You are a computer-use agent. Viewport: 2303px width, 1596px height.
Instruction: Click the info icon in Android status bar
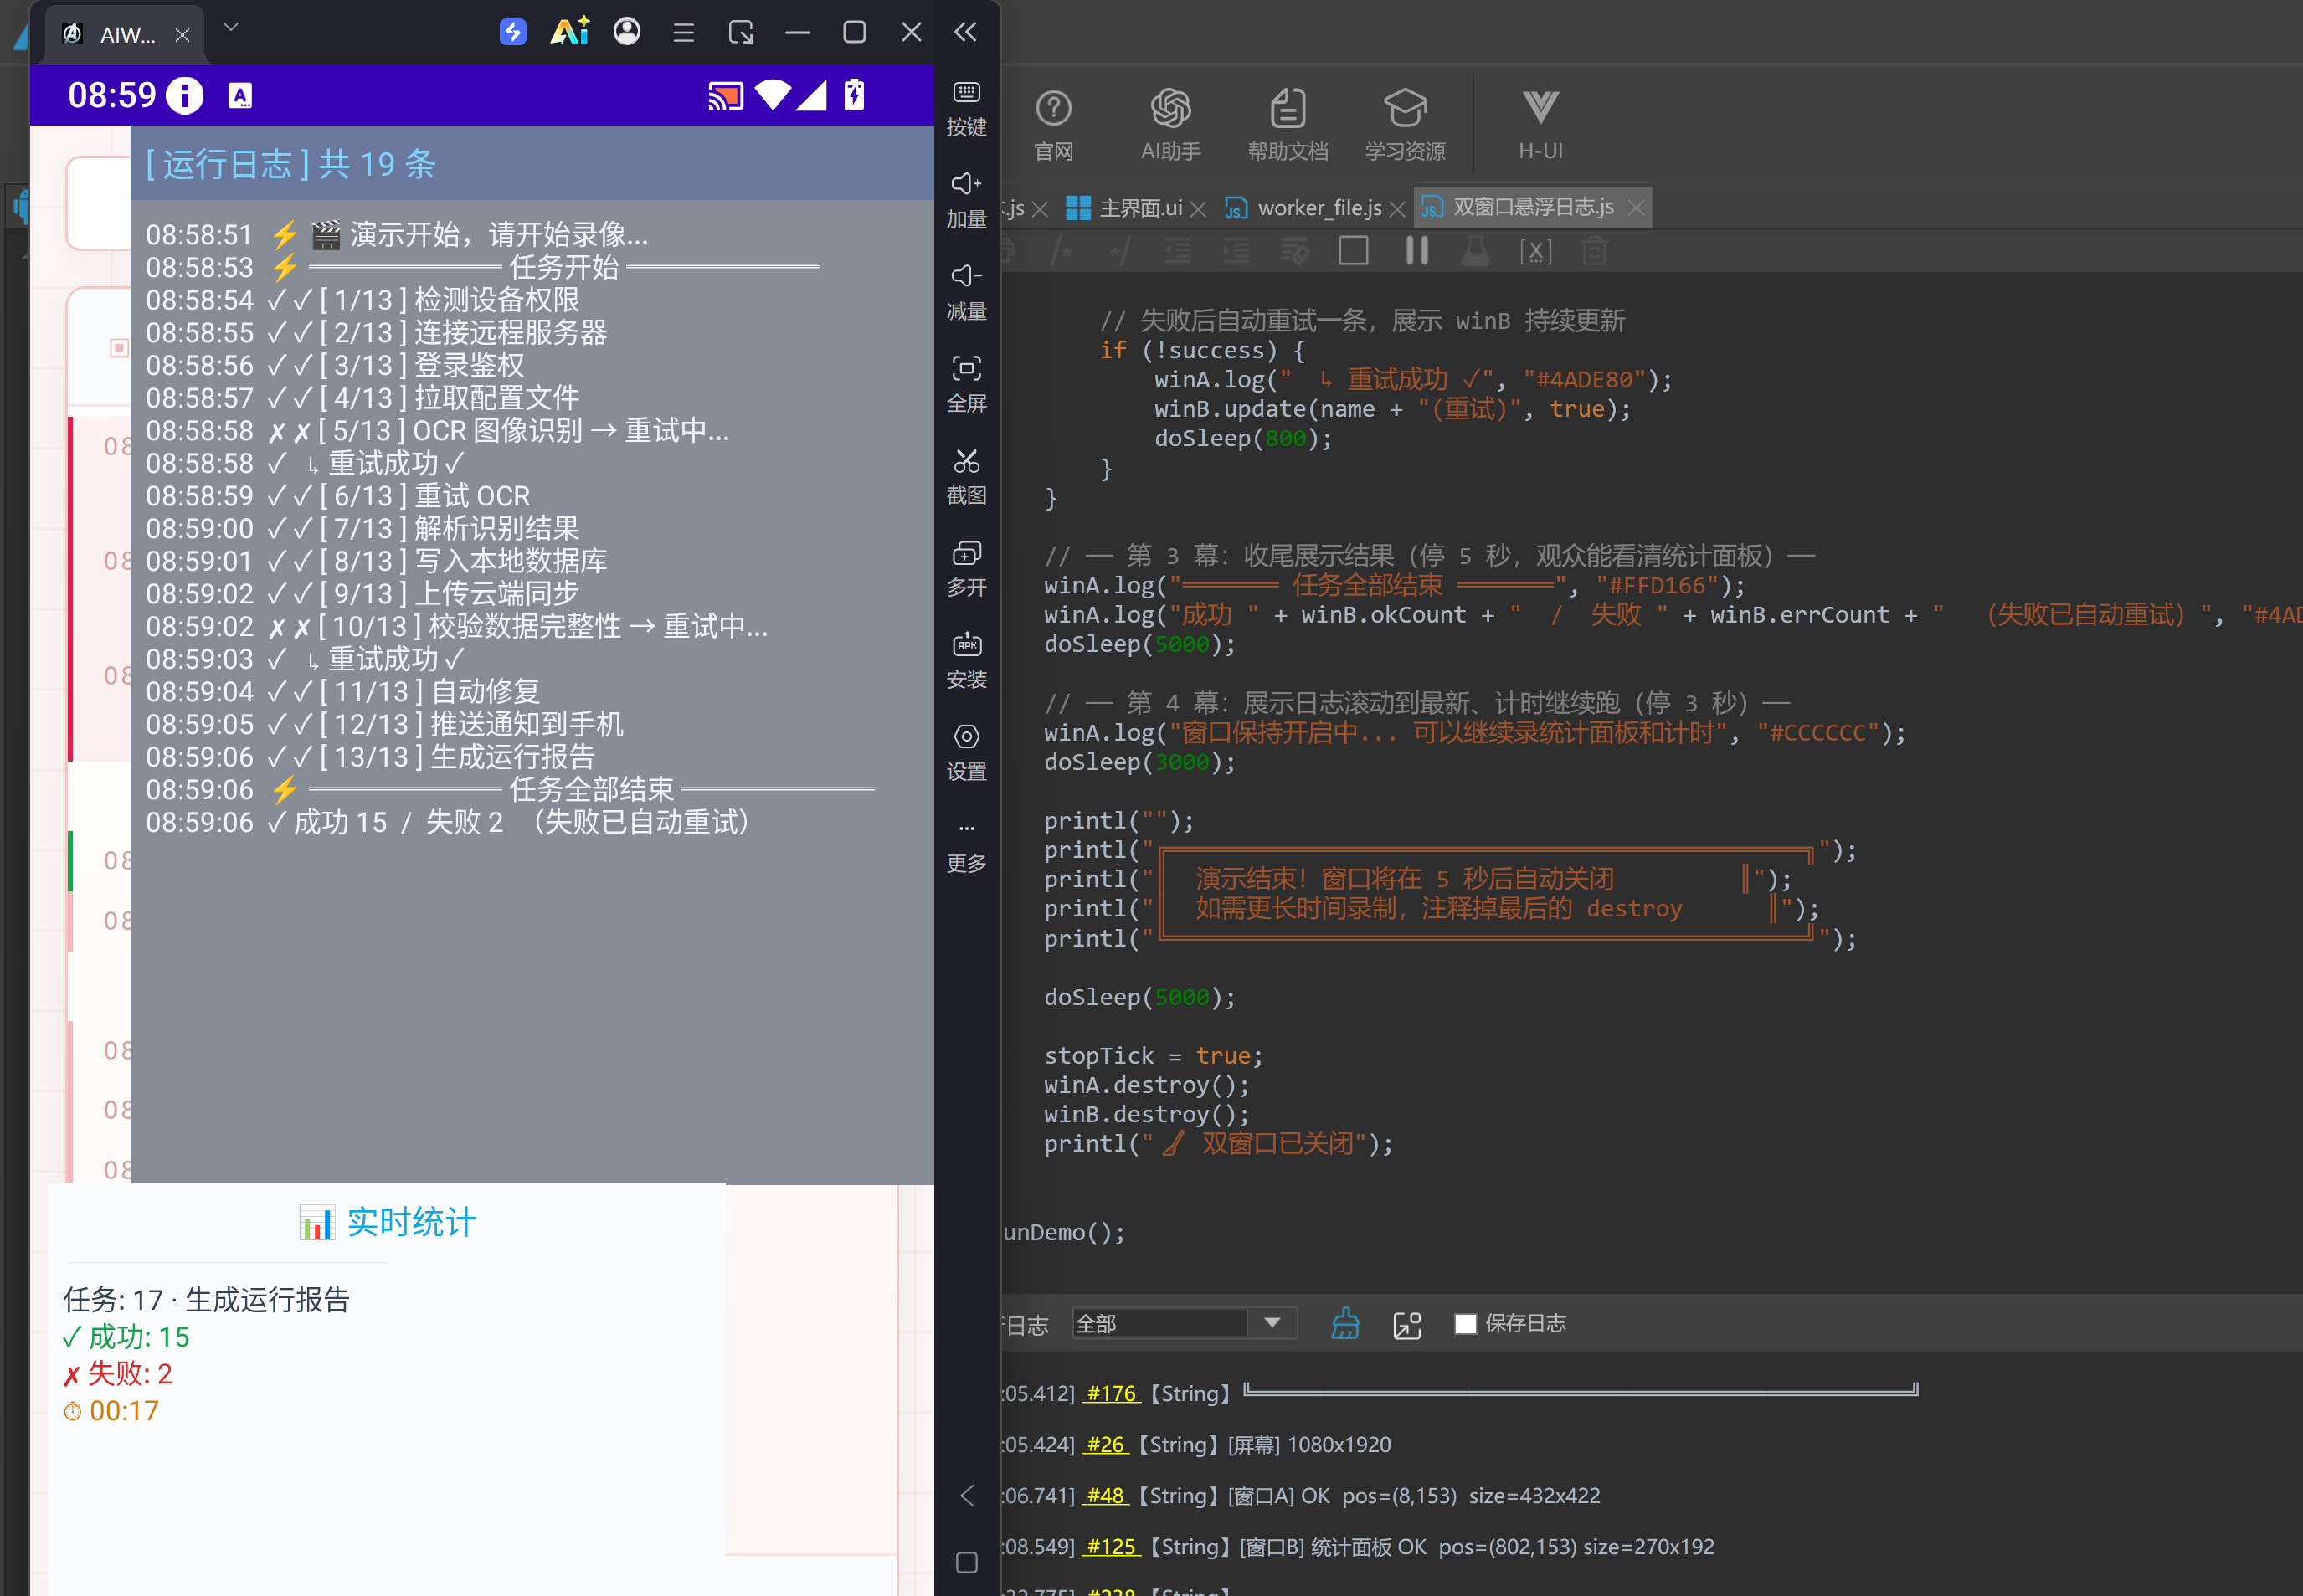tap(184, 95)
